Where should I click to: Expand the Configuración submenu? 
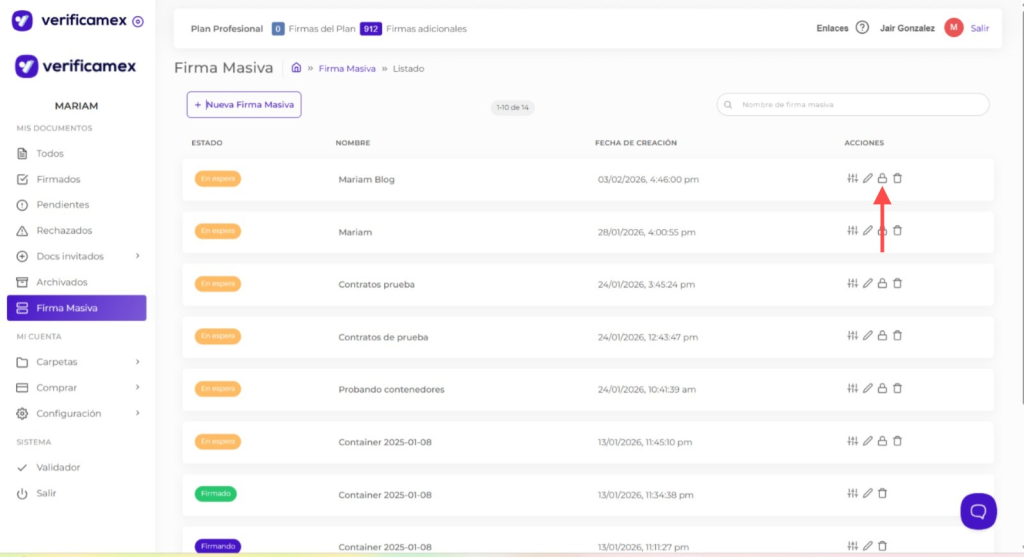click(x=137, y=413)
